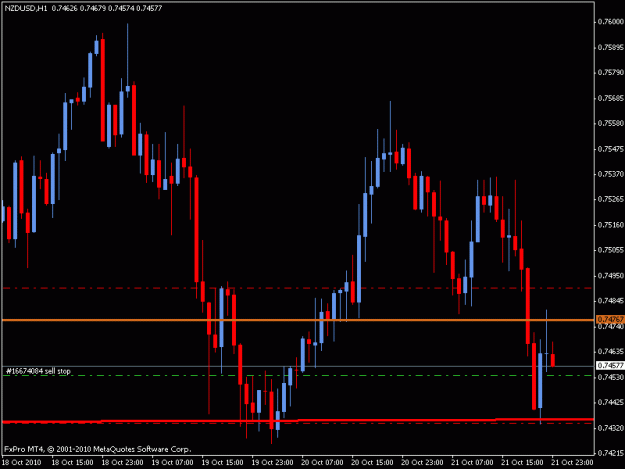Click the 0.75055 price scale value
The image size is (625, 469).
[610, 250]
